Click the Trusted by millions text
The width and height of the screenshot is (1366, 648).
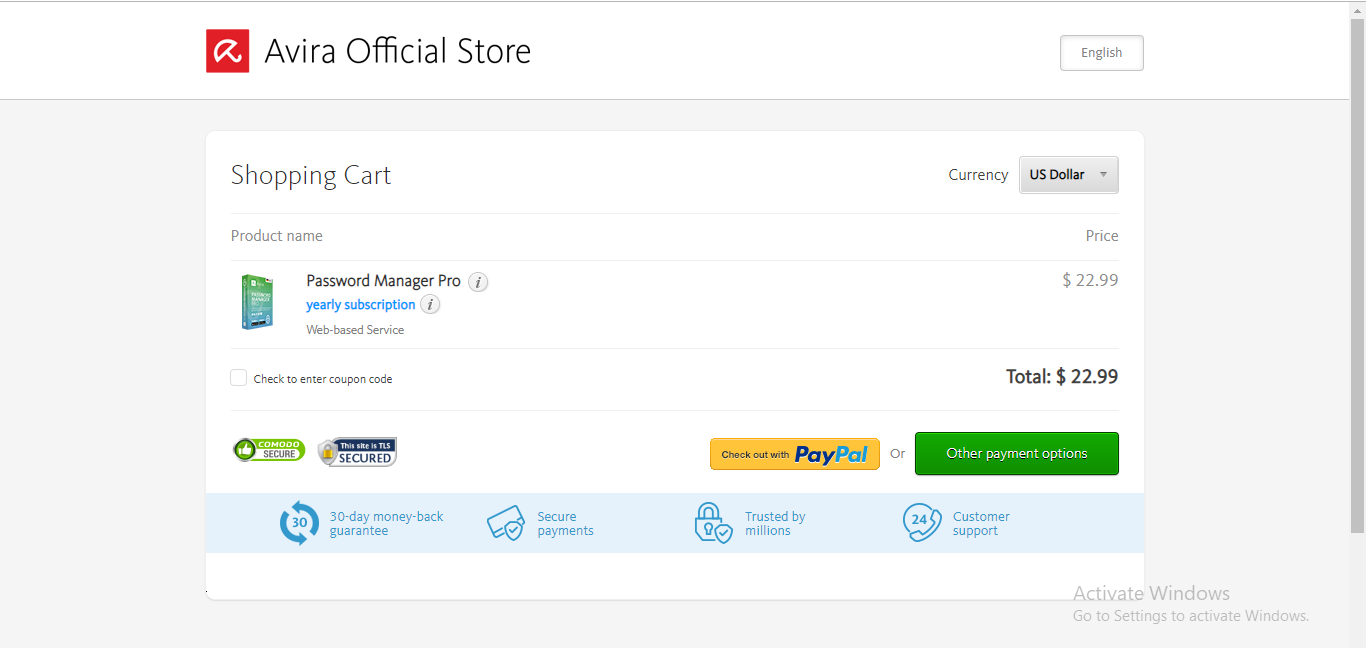click(x=775, y=524)
